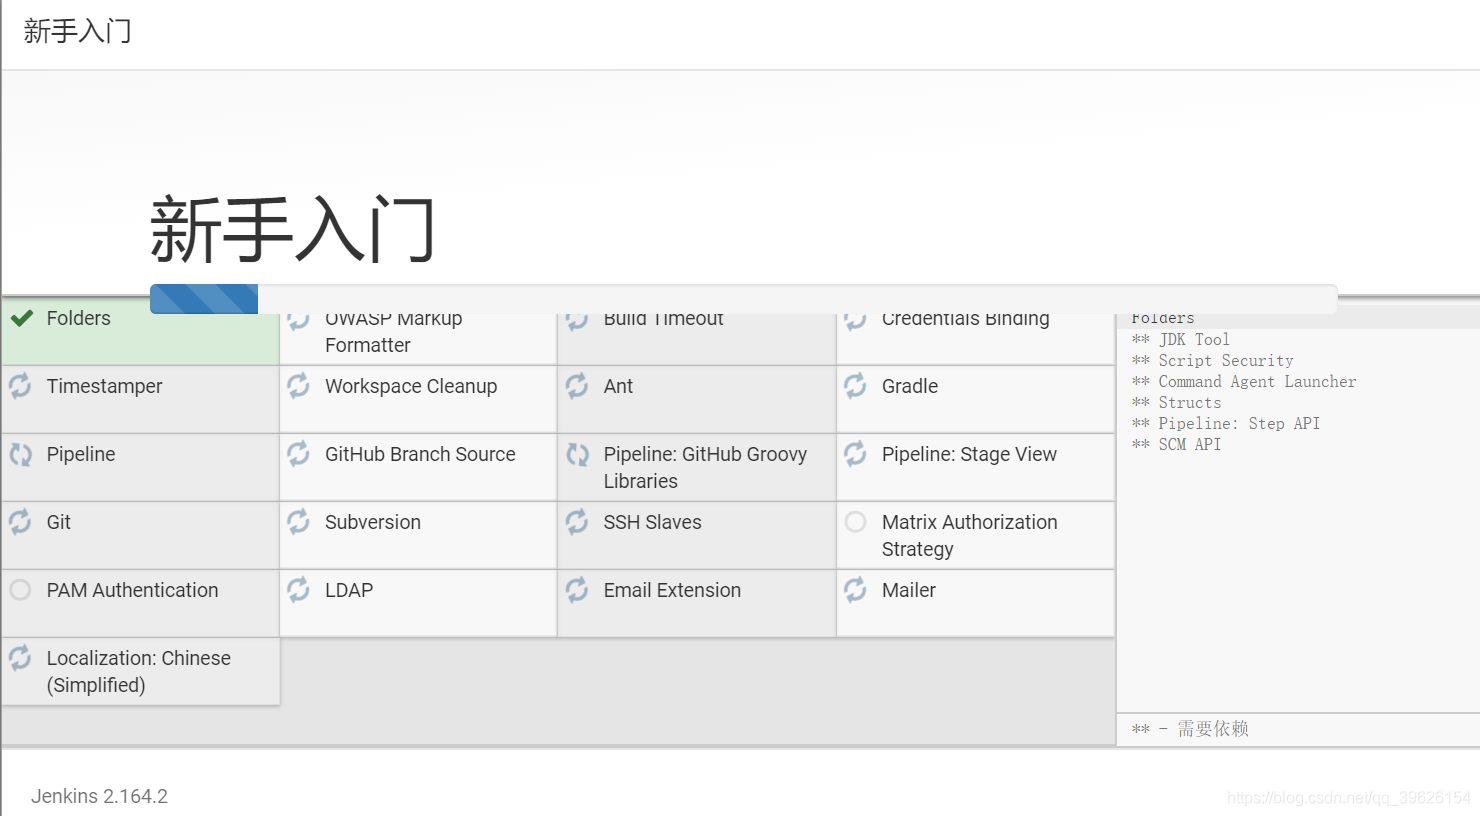Select the Build Timeout label
The image size is (1480, 816).
click(663, 319)
